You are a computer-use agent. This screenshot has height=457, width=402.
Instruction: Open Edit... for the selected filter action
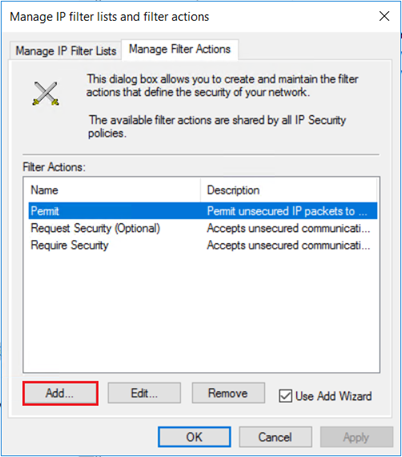[x=144, y=393]
